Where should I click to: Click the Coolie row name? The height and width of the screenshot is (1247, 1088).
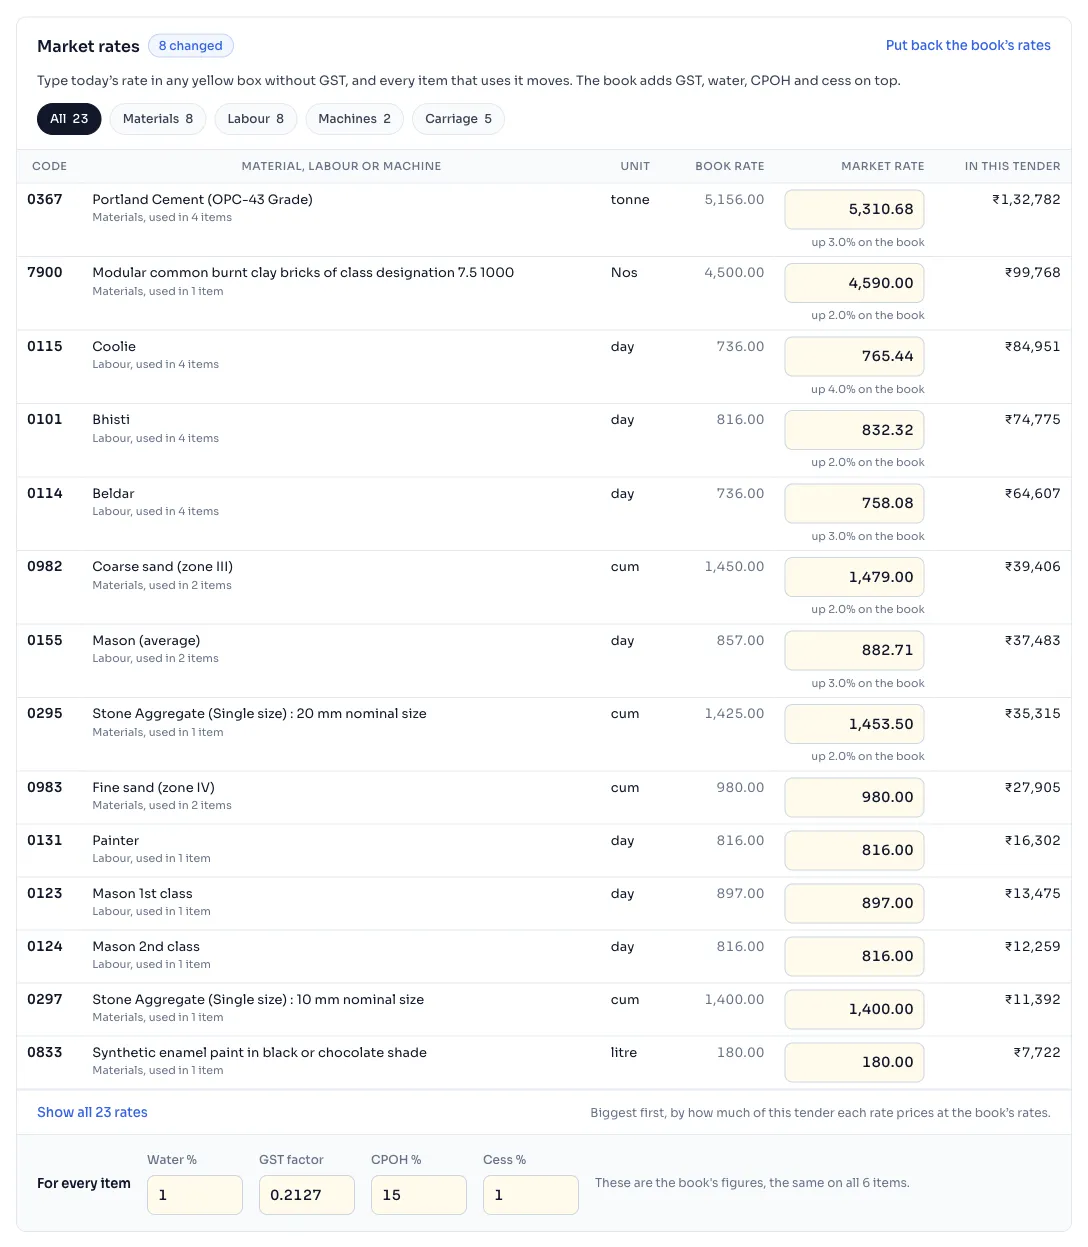click(x=114, y=346)
